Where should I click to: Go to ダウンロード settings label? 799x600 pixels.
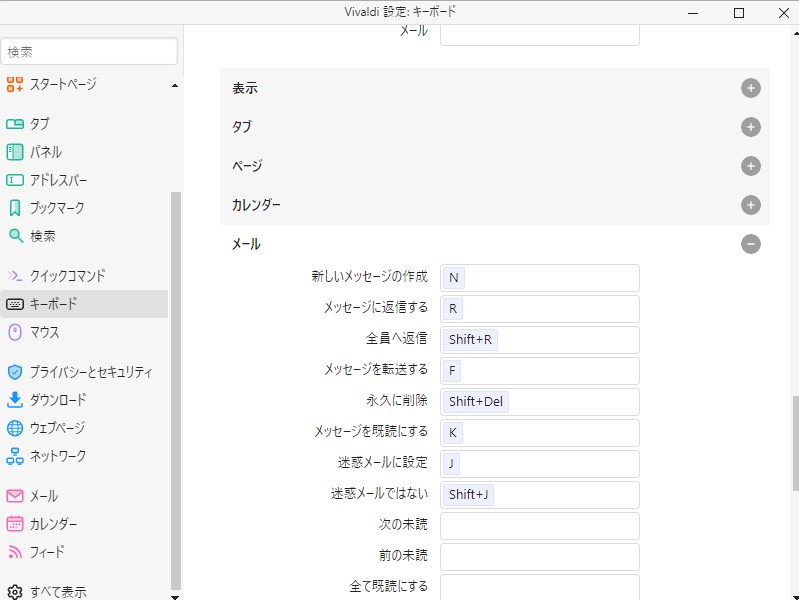58,400
